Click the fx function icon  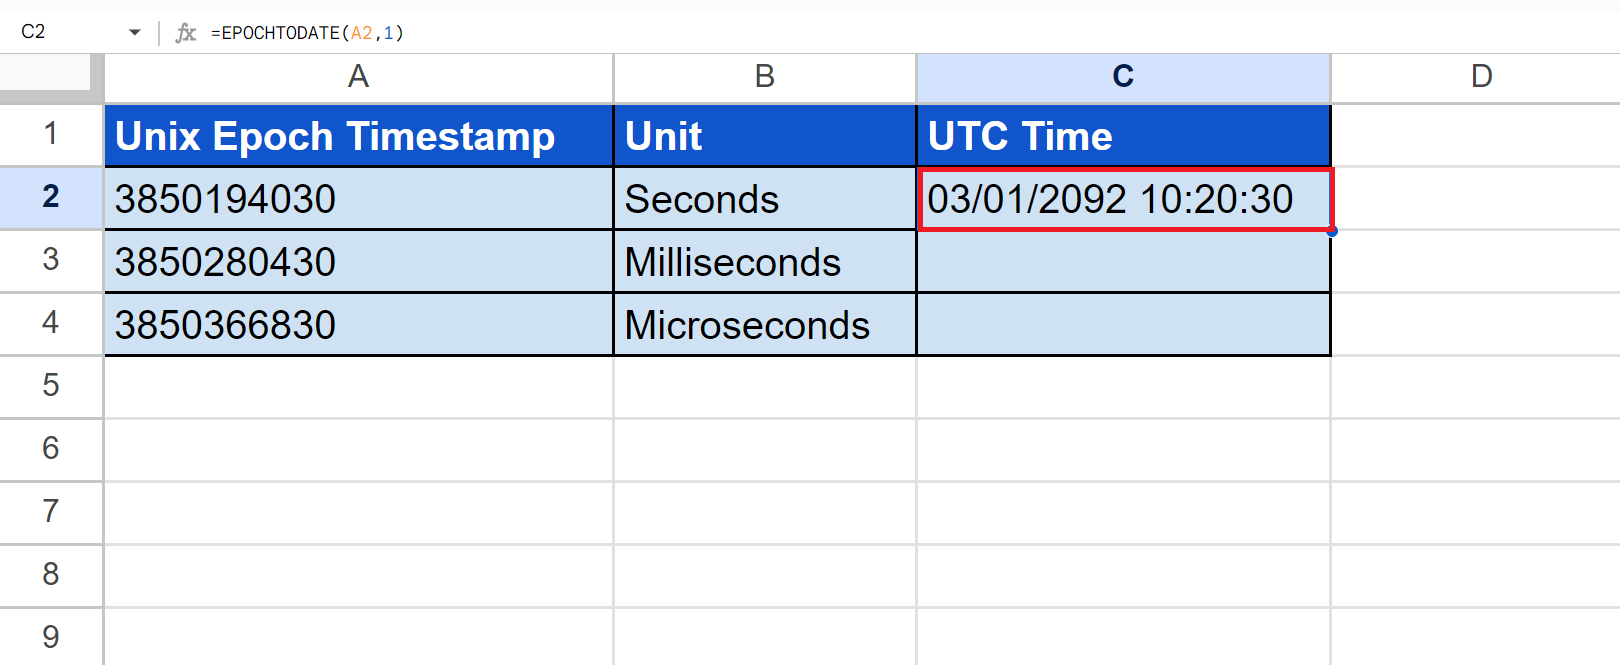[x=186, y=33]
